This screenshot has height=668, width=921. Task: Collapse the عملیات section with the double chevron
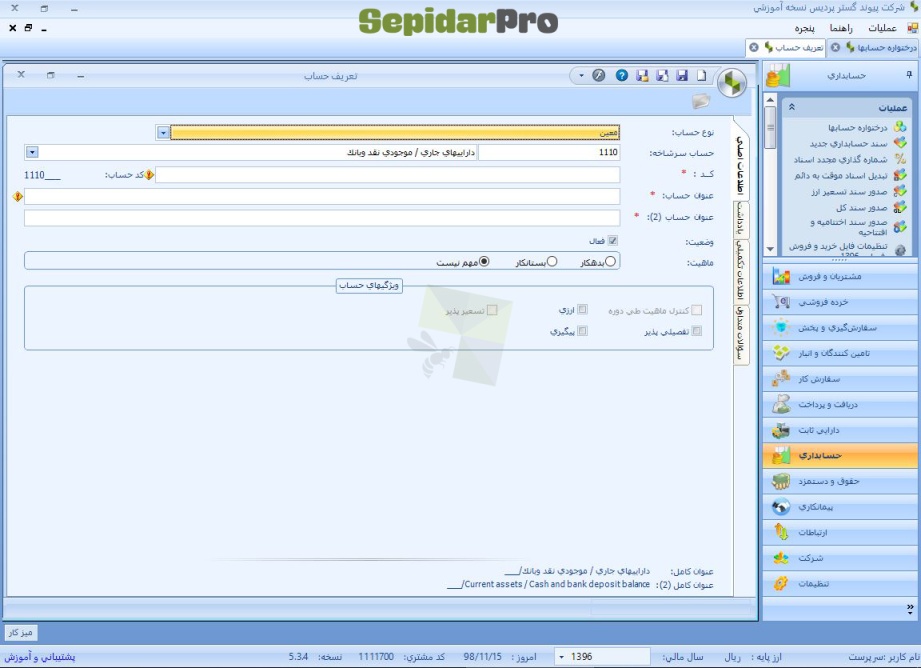(x=791, y=107)
